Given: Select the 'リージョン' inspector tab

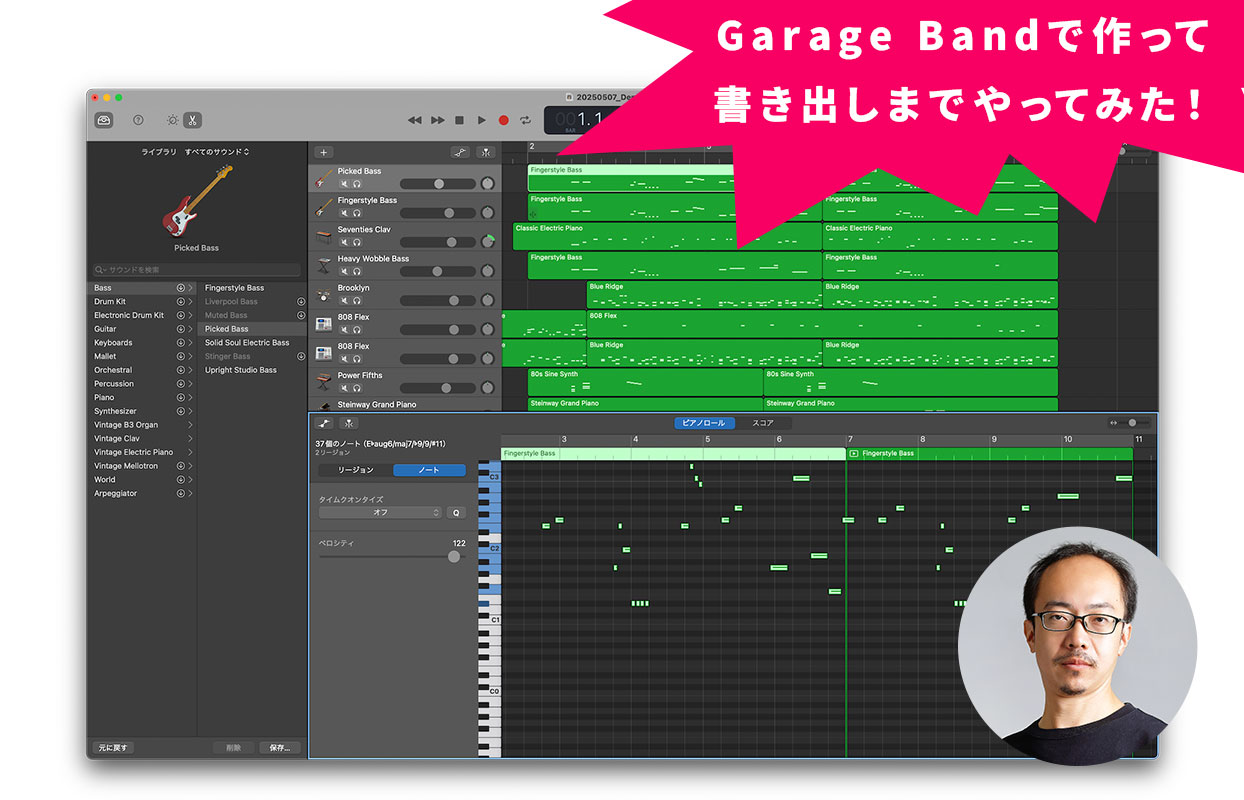Looking at the screenshot, I should click(x=356, y=470).
